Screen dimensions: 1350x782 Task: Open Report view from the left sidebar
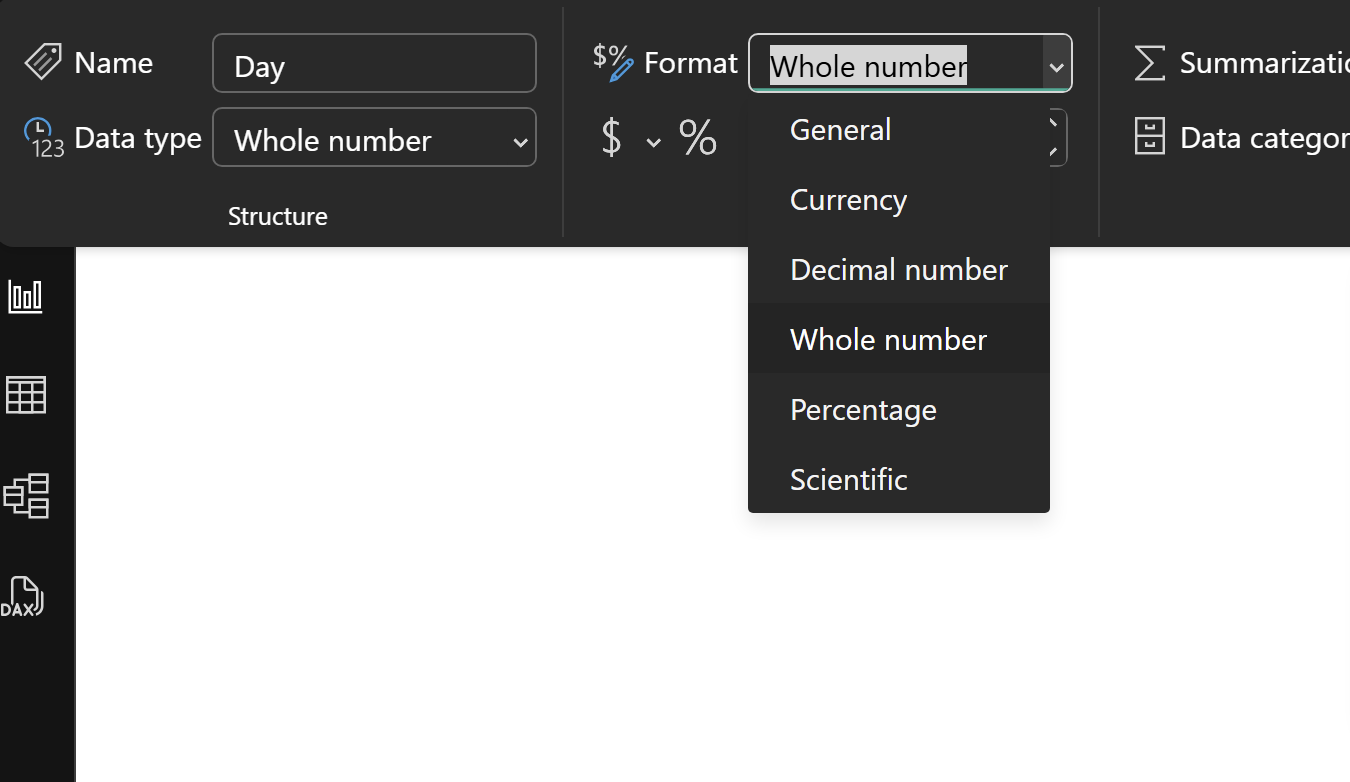pos(26,296)
